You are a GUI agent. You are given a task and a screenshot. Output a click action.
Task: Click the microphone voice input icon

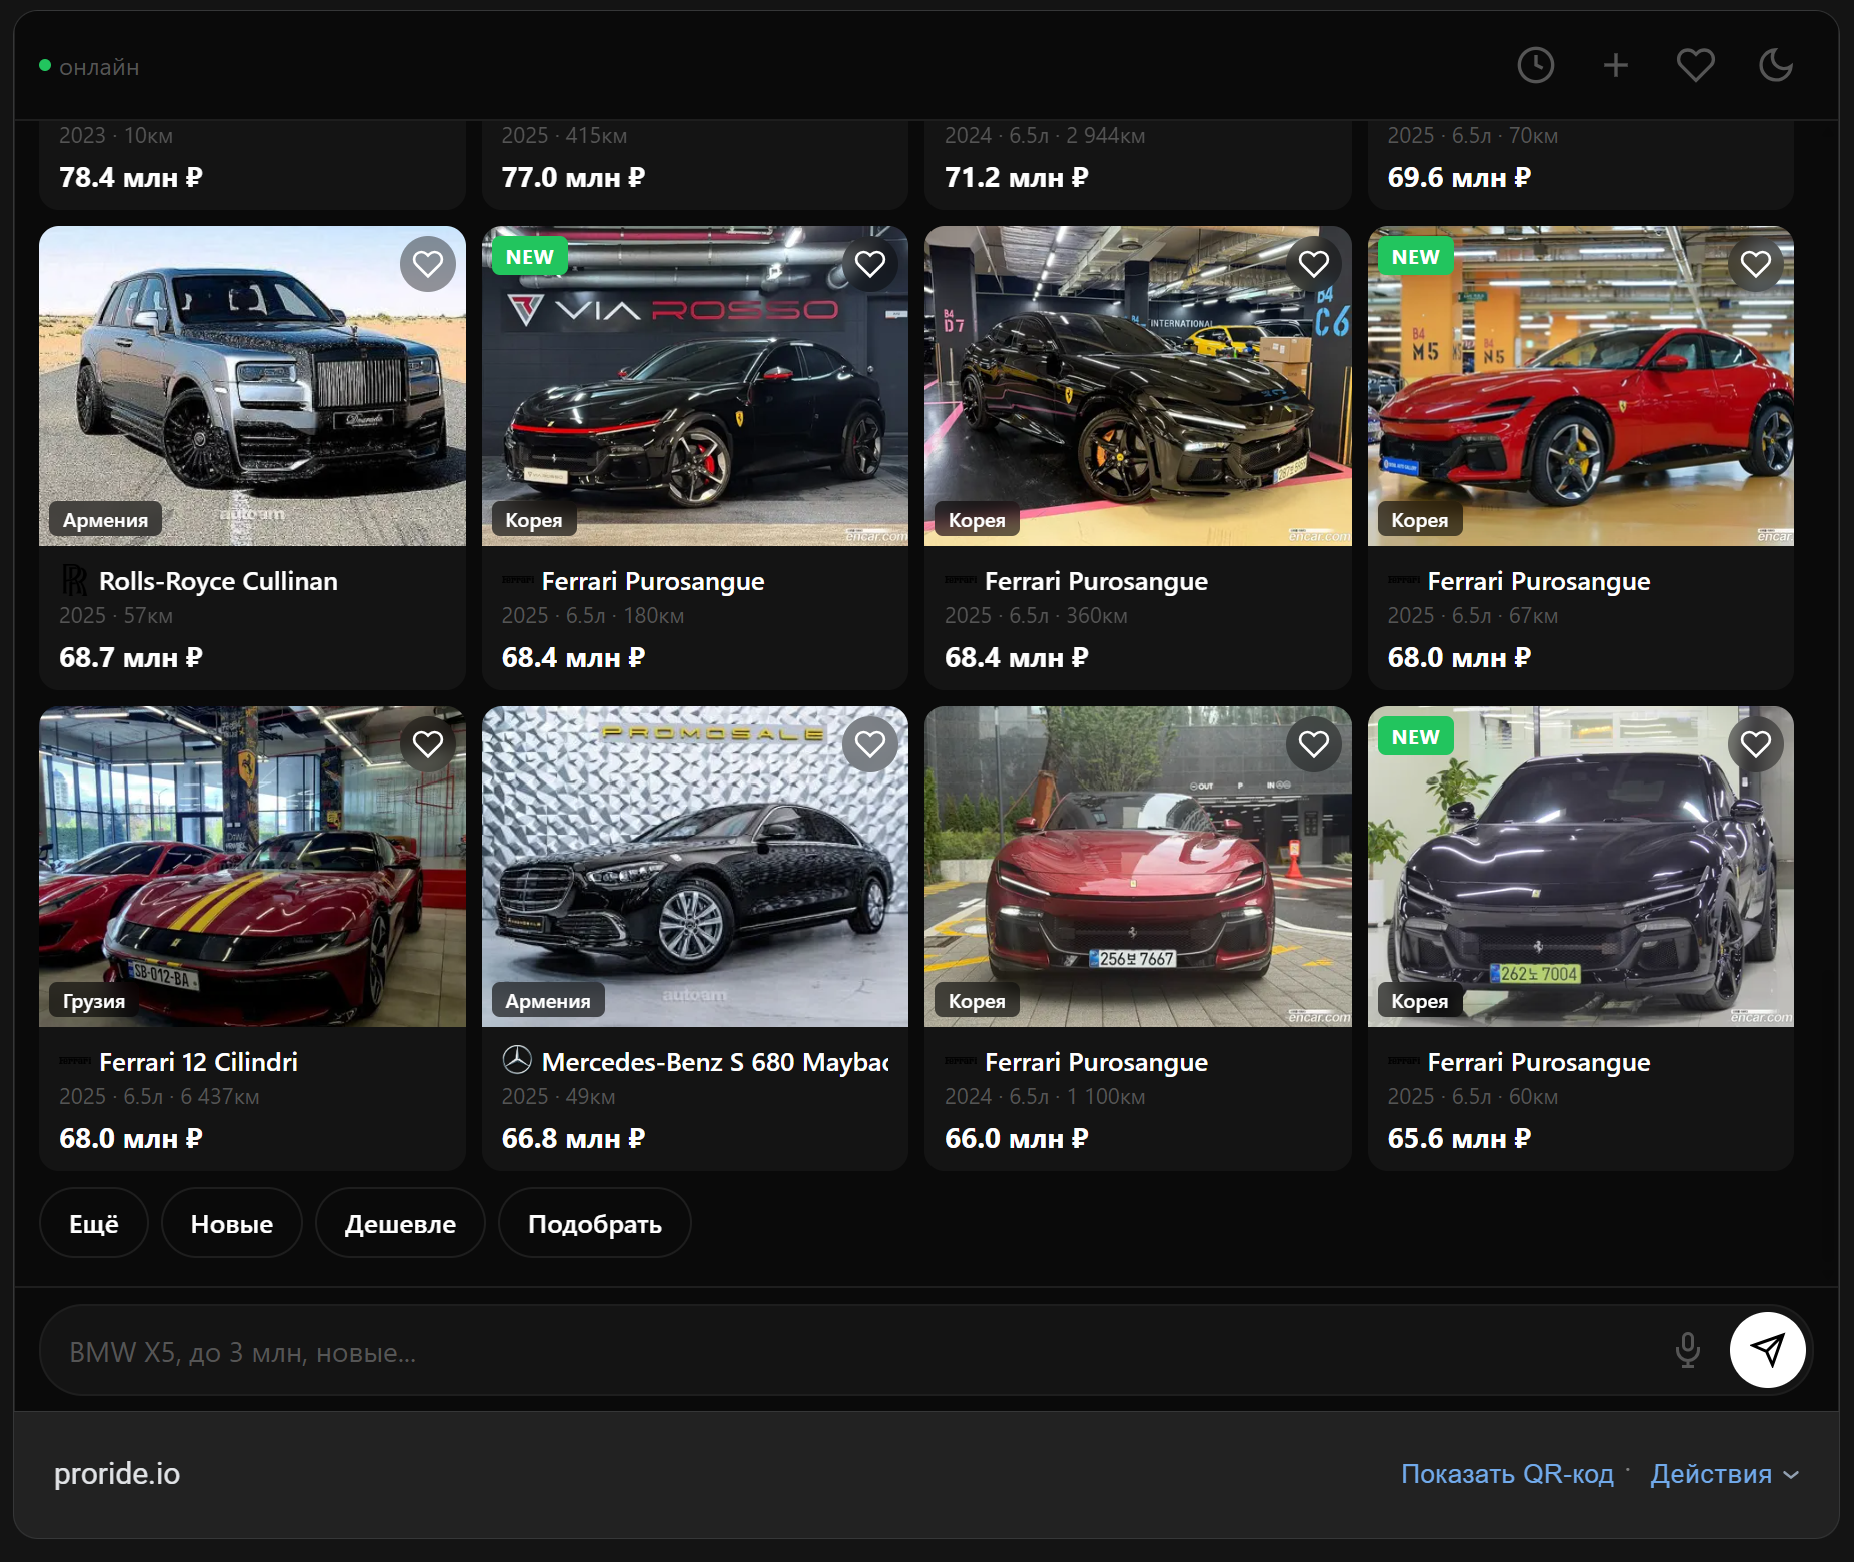[1687, 1350]
